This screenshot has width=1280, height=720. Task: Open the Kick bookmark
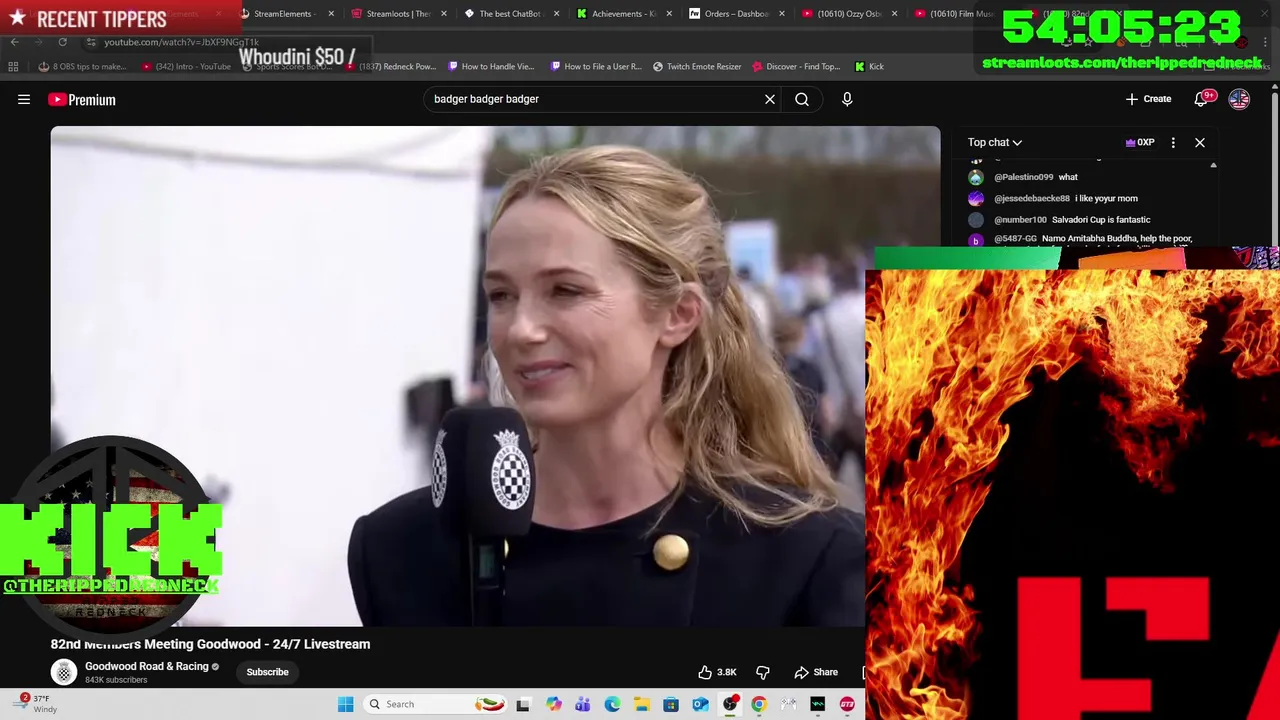click(869, 66)
